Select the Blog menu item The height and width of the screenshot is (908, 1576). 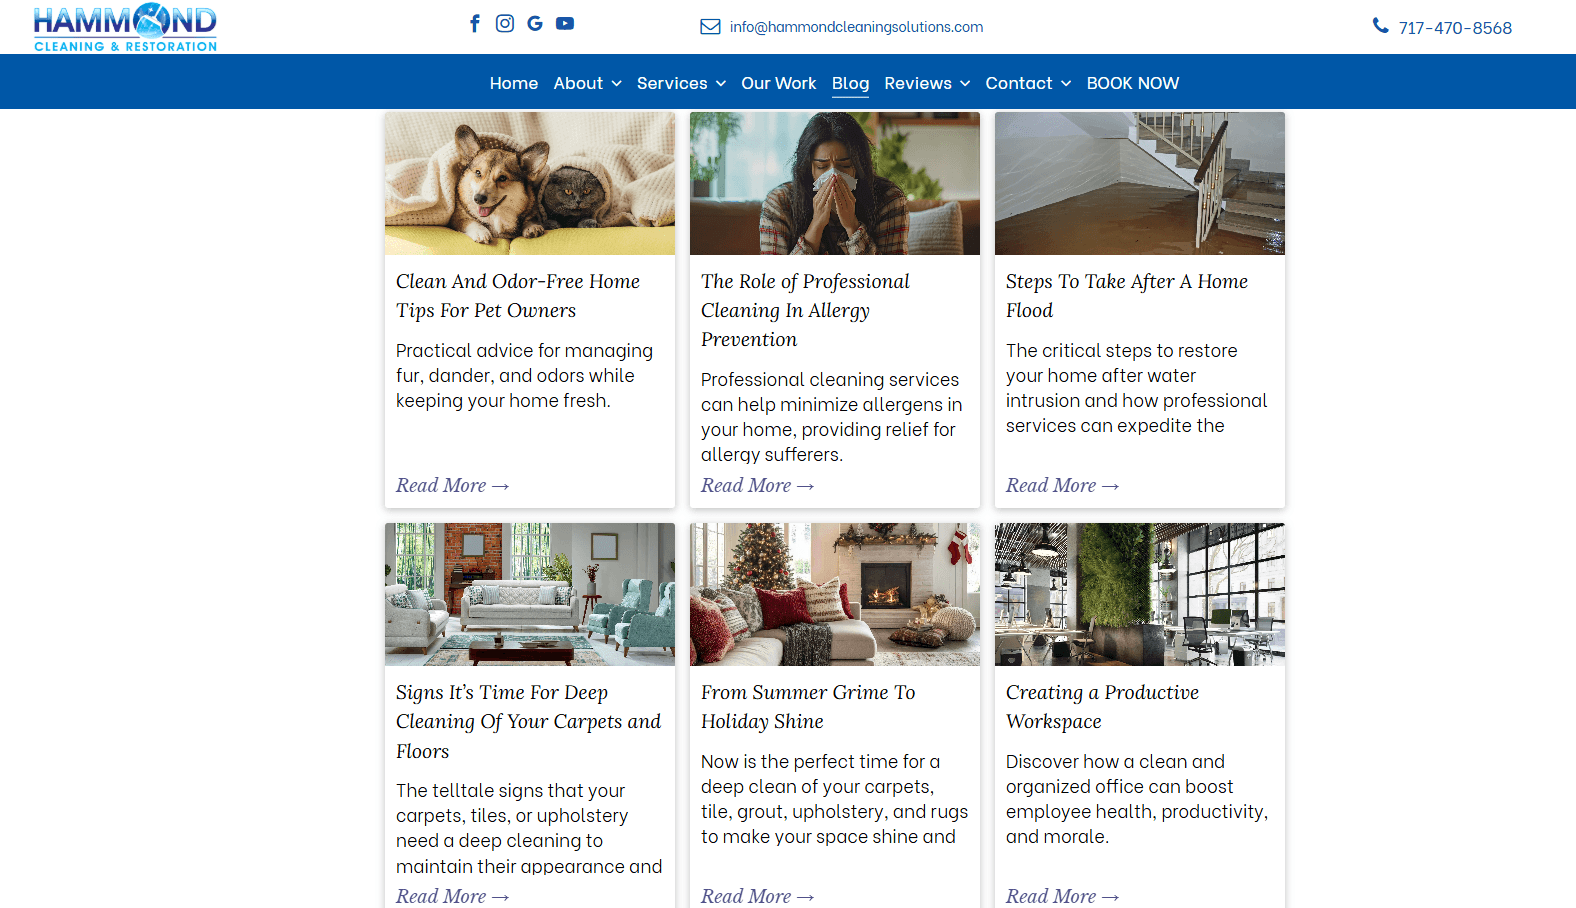(x=850, y=83)
